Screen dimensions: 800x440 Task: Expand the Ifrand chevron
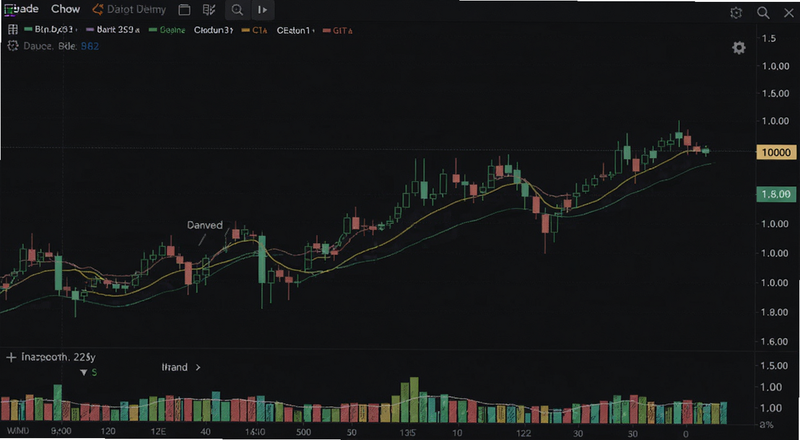click(198, 367)
